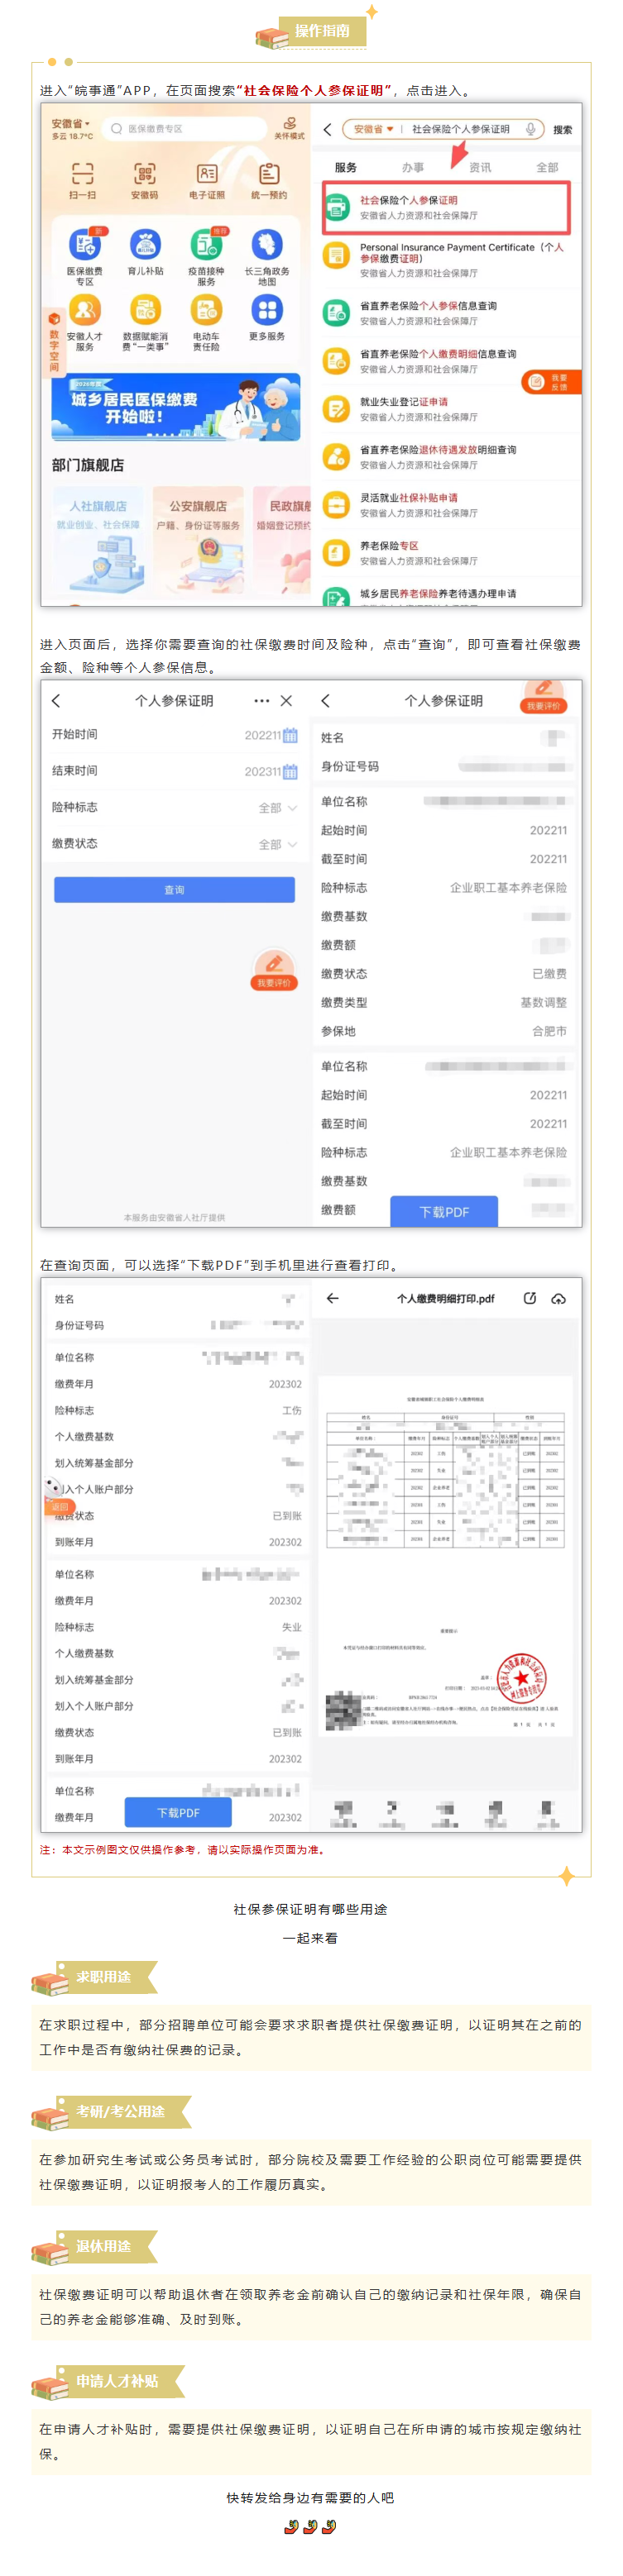Select 社会保险个人参保证明 search result
The image size is (623, 2576).
tap(445, 207)
